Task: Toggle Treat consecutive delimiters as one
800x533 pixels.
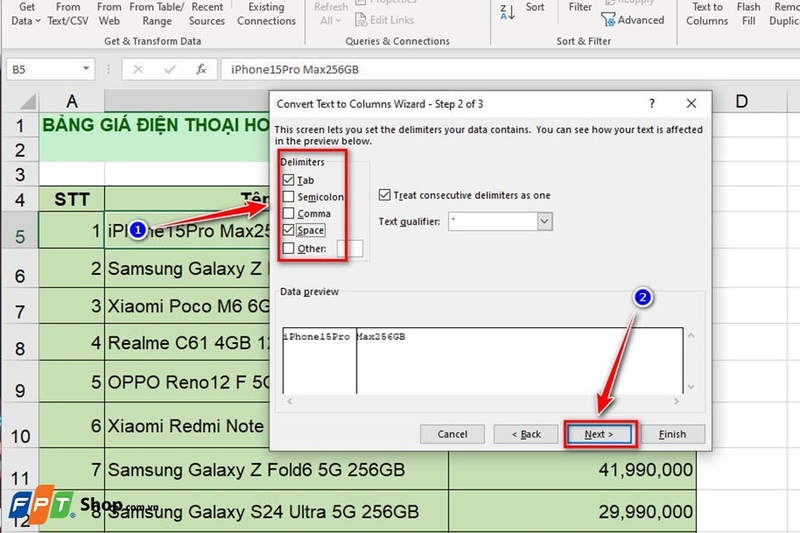Action: tap(384, 195)
